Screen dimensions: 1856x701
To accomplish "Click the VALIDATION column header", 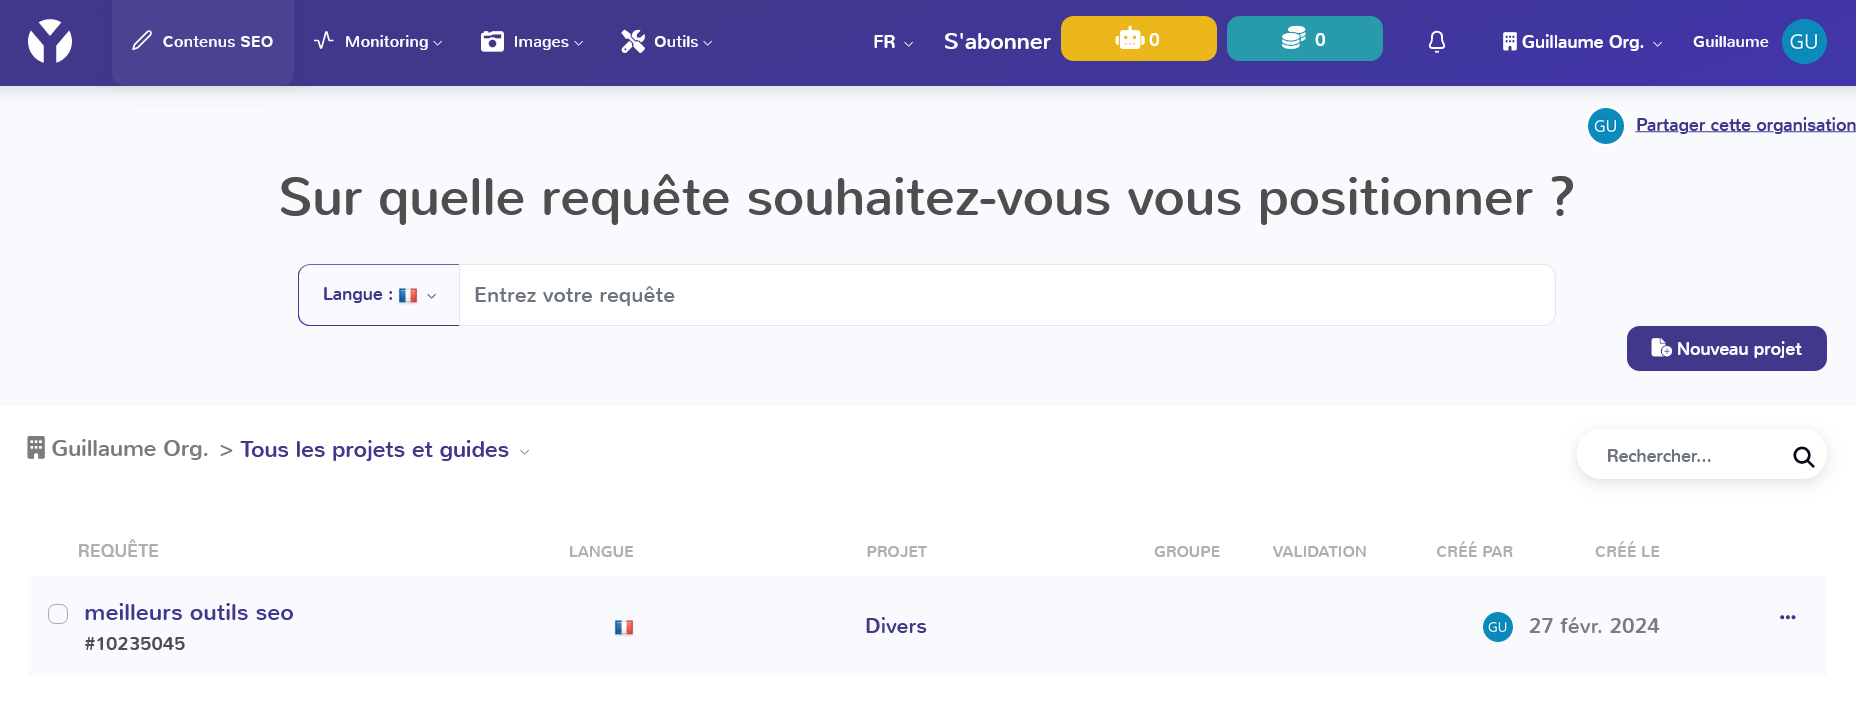I will [x=1319, y=551].
